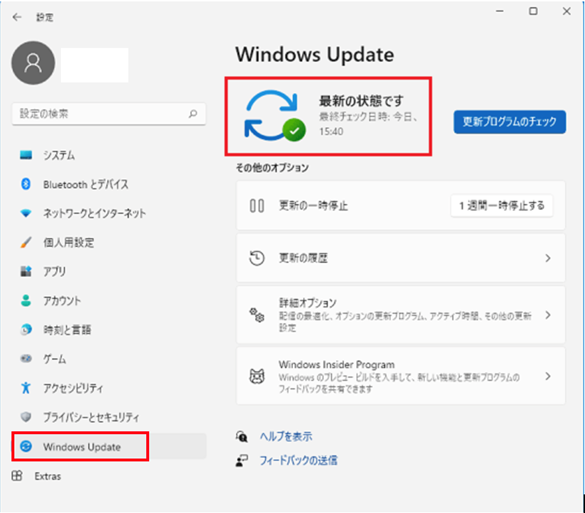Image resolution: width=585 pixels, height=513 pixels.
Task: Open アクセシビリティ settings page
Action: (x=73, y=388)
